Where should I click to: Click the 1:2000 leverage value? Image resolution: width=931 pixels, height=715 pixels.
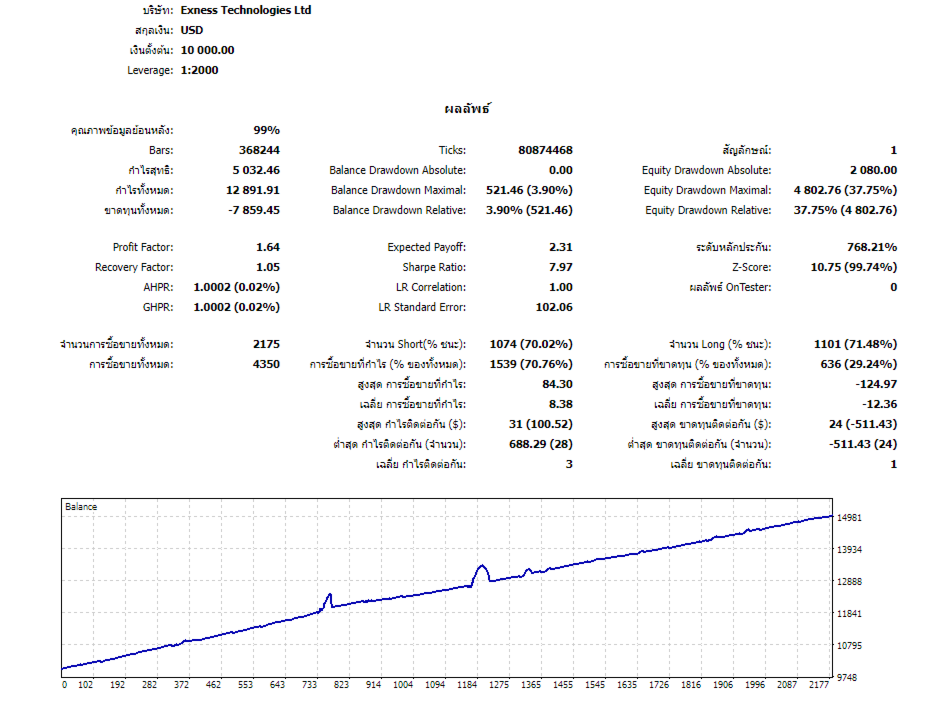200,70
